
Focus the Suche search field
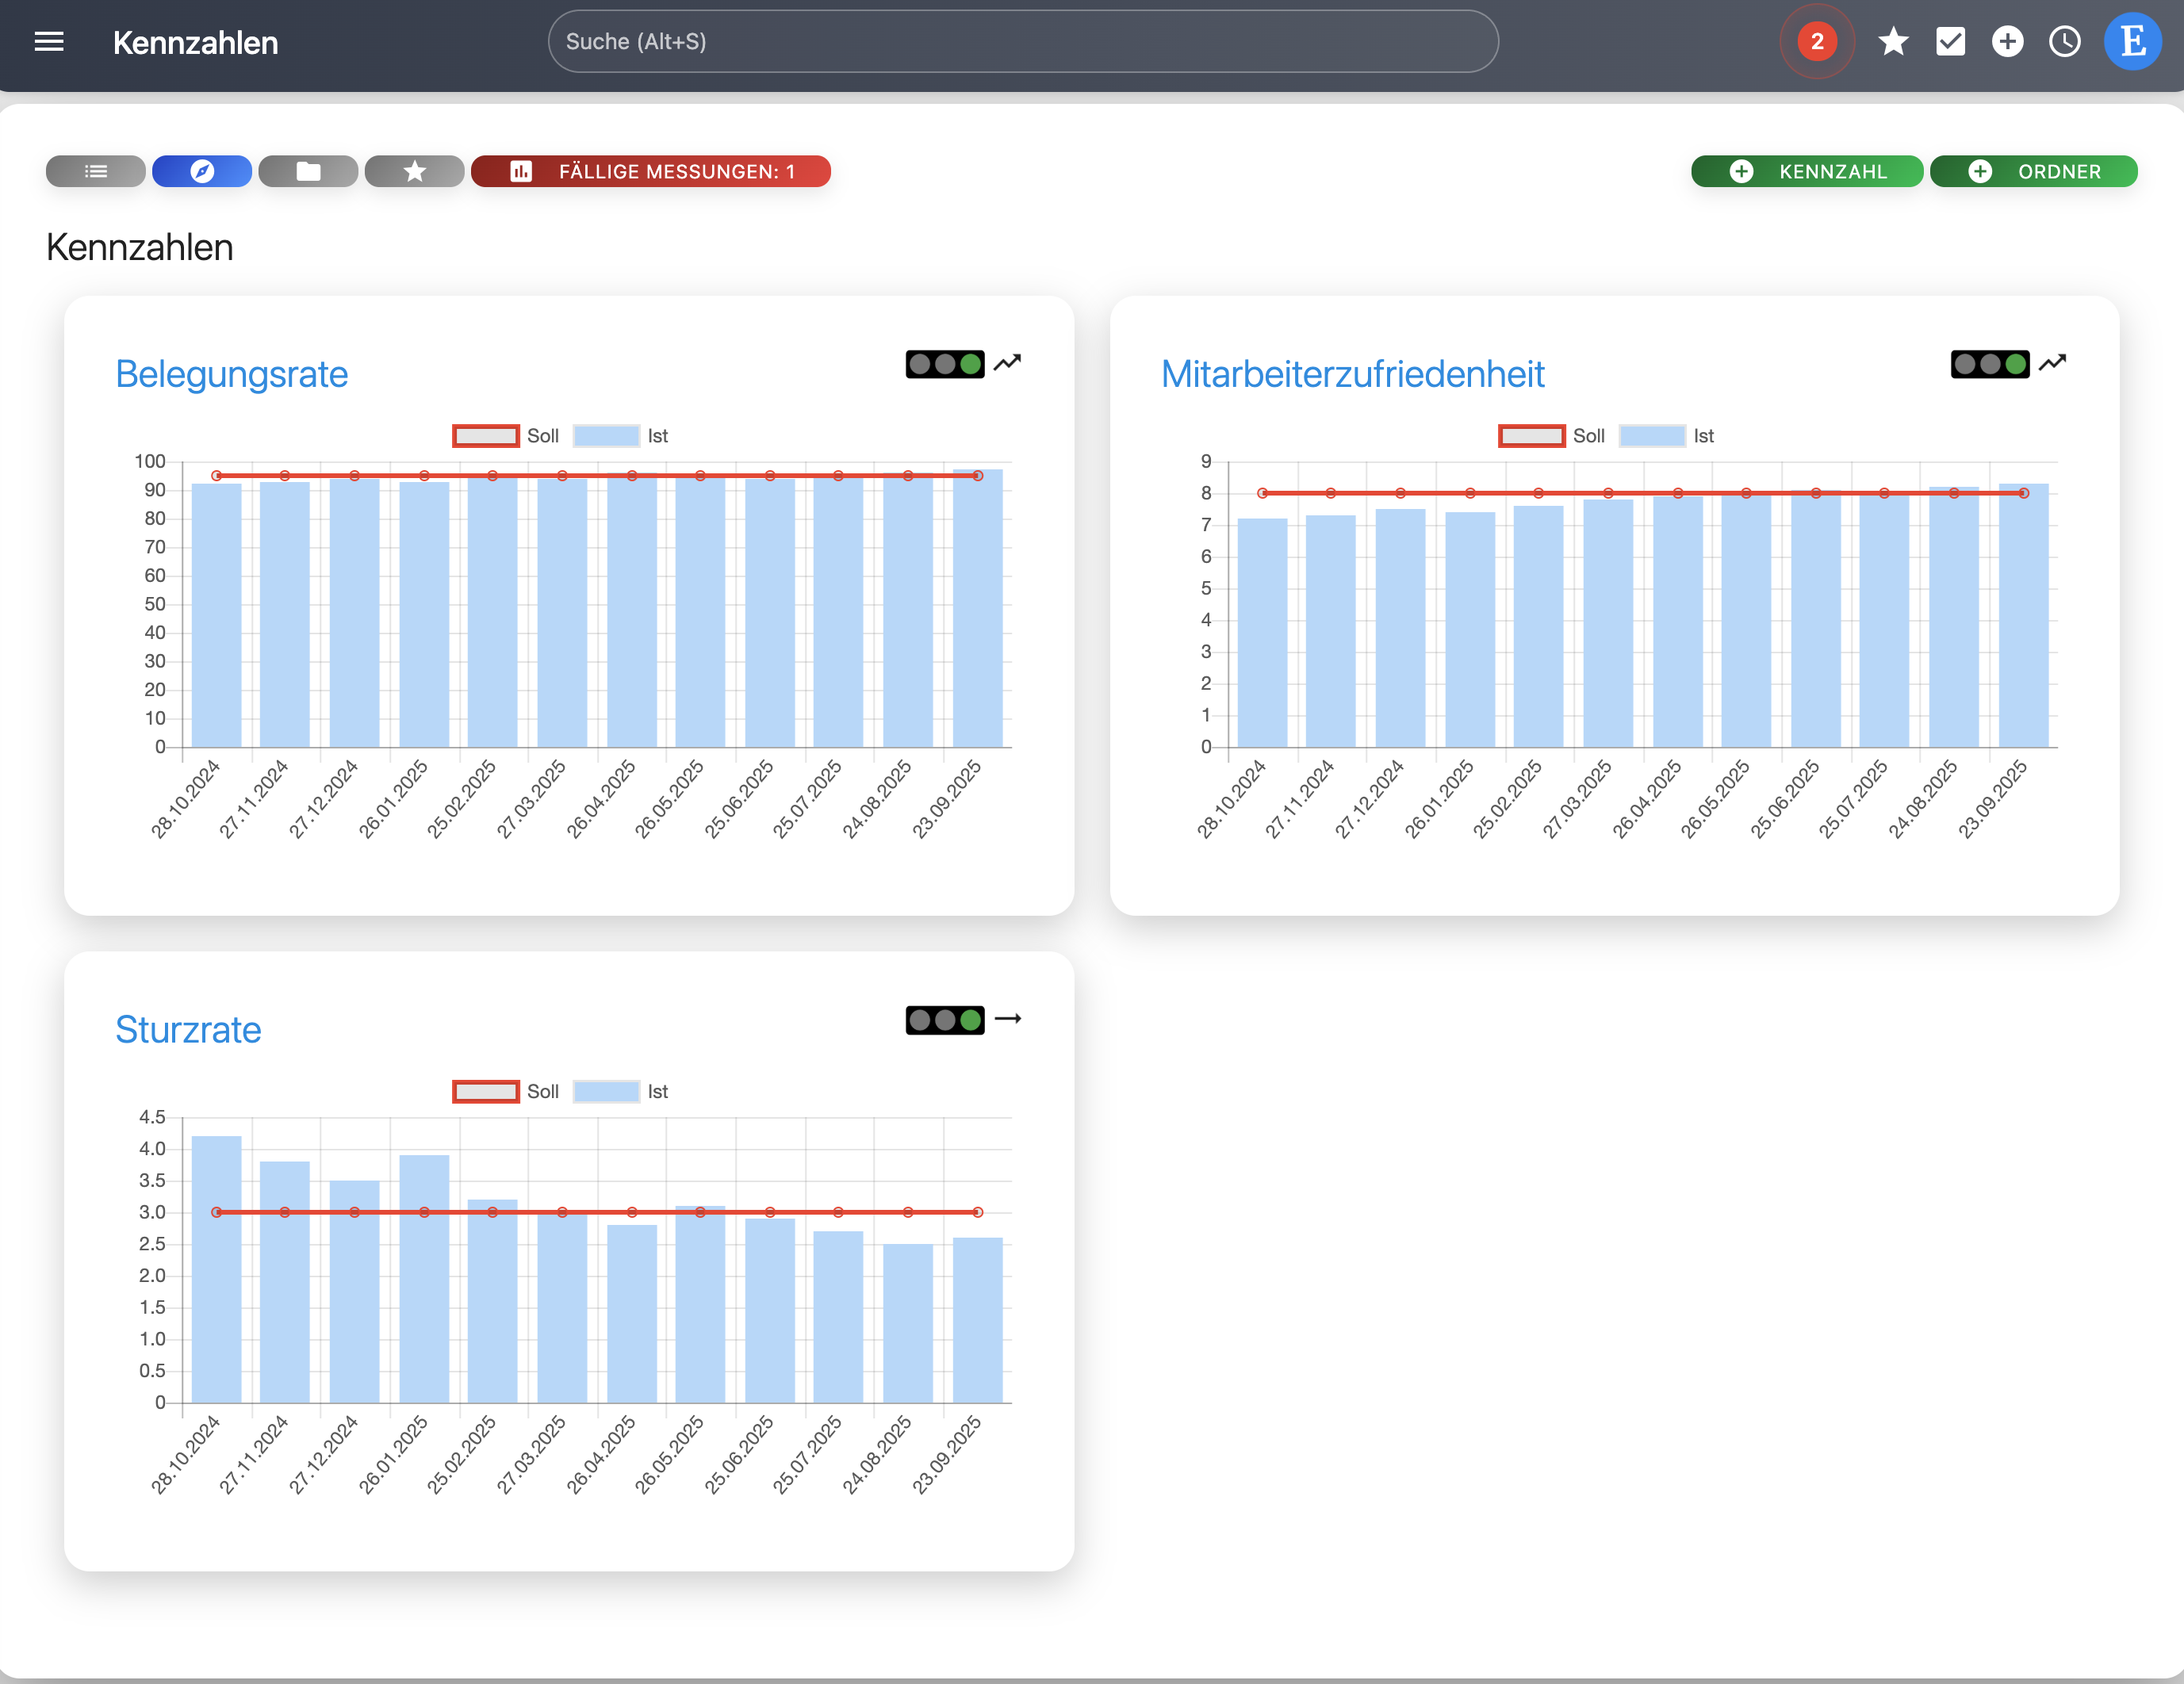point(1022,42)
